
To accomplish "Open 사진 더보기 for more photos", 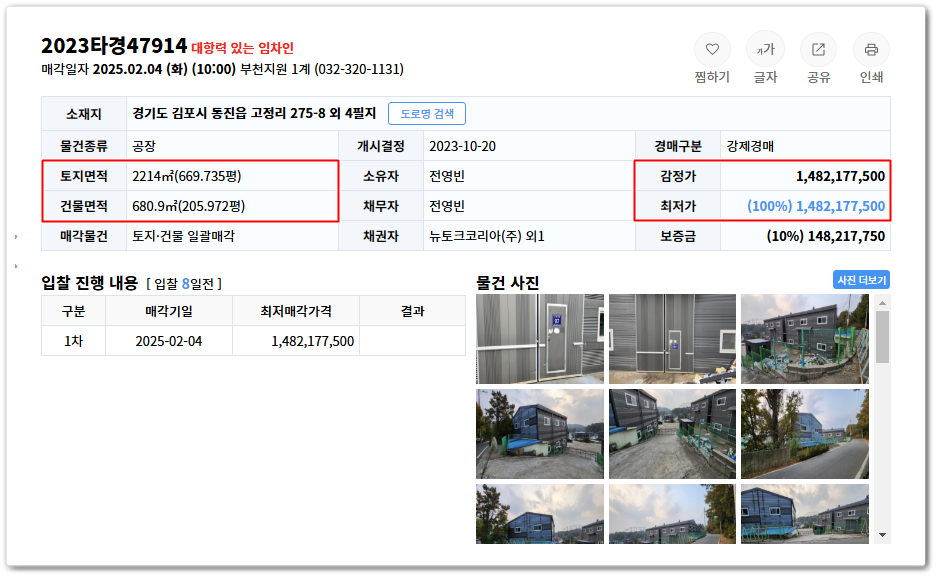I will click(861, 280).
